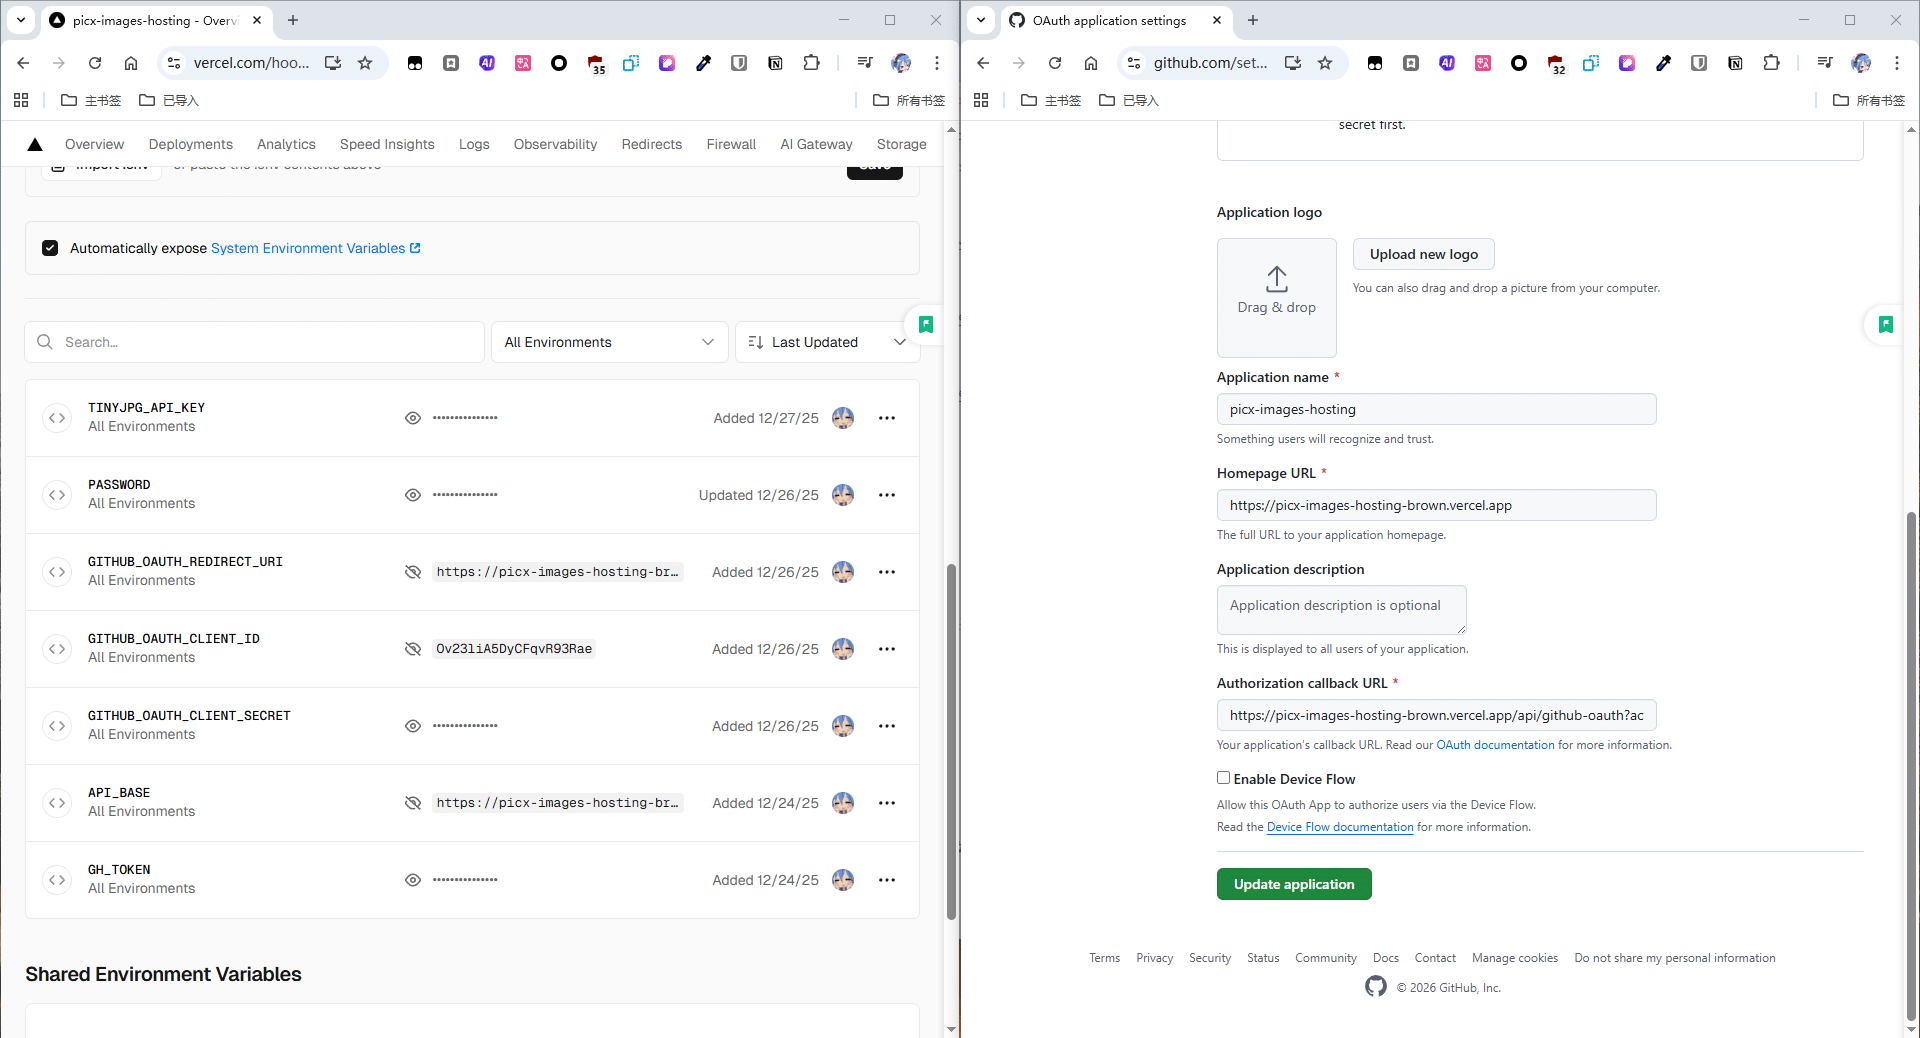This screenshot has width=1920, height=1038.
Task: Hide the GITHUB_OAUTH_REDIRECT_URI value
Action: pos(412,572)
